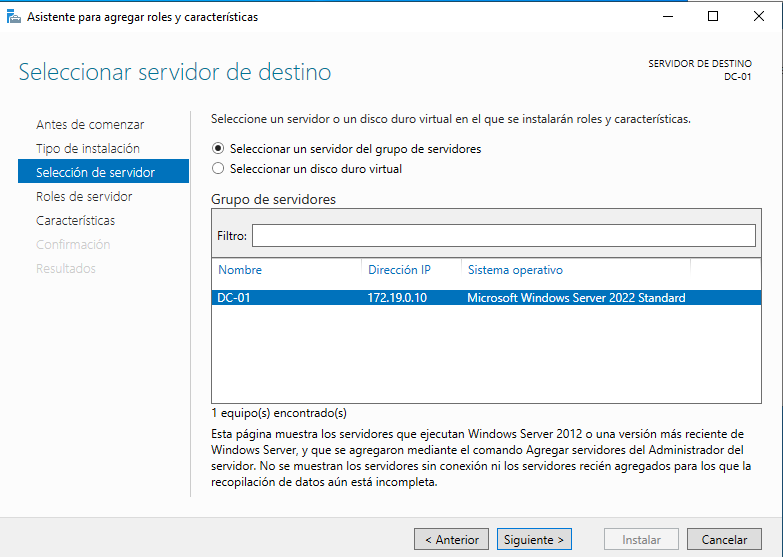
Task: Click the disabled Confirmación step
Action: tap(73, 244)
